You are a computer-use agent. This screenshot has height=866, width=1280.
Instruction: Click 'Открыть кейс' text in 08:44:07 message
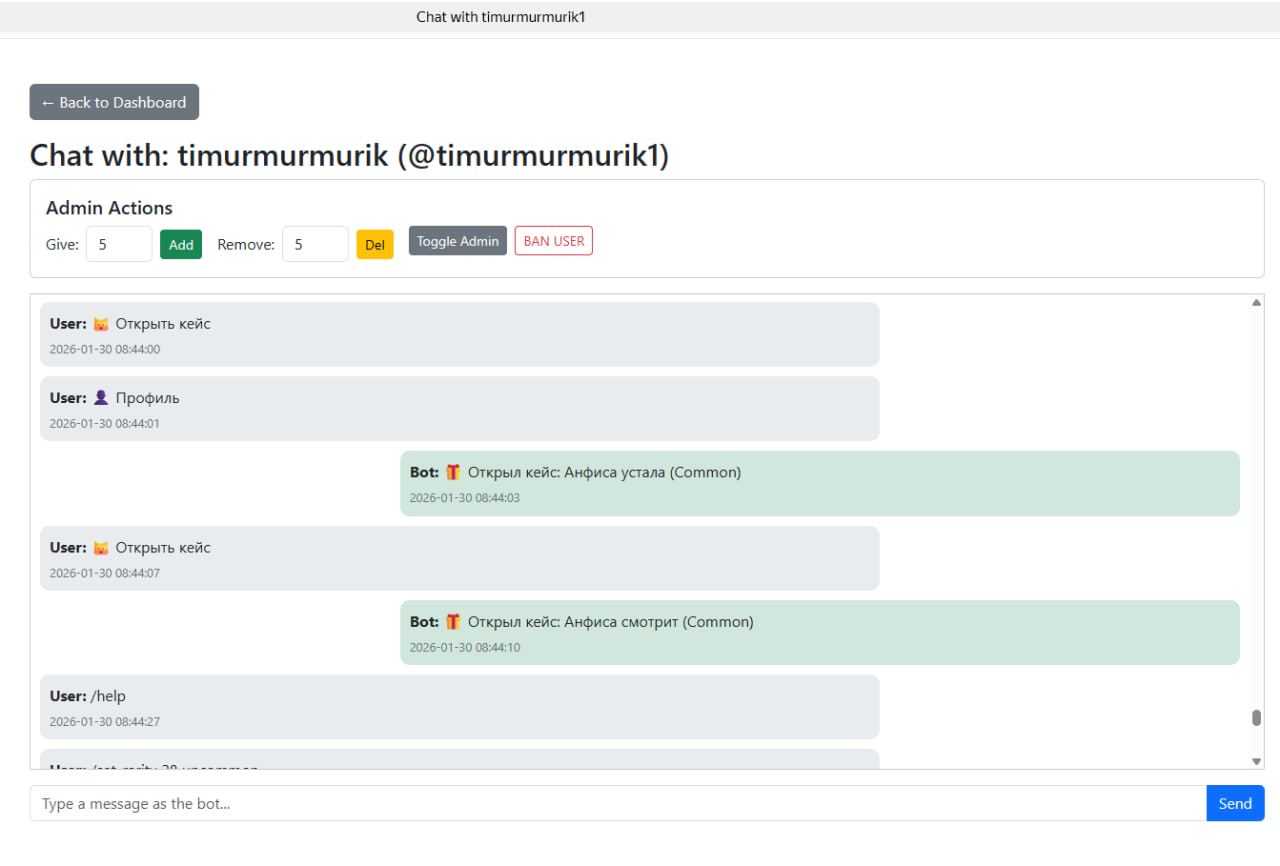pos(163,548)
